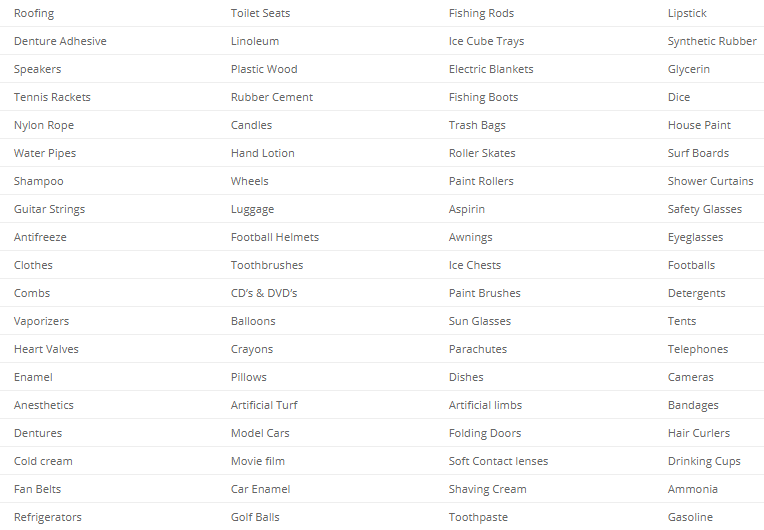Click the Heart Valves entry
The image size is (764, 530).
(x=46, y=349)
